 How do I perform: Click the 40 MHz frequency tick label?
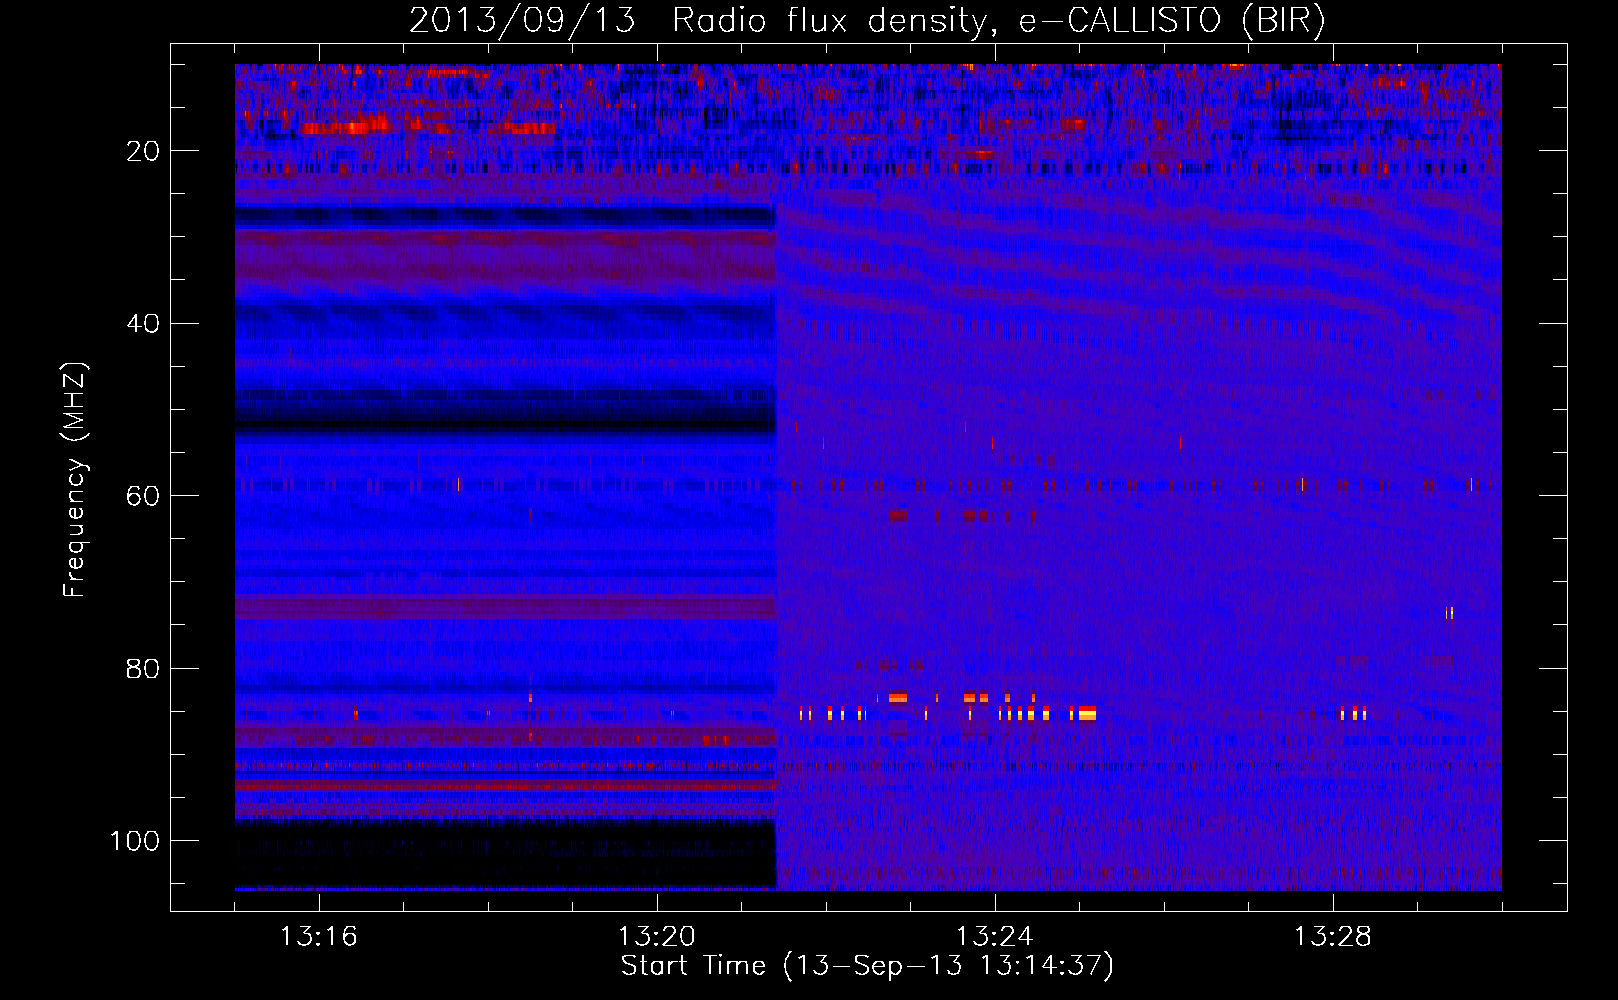(x=143, y=324)
